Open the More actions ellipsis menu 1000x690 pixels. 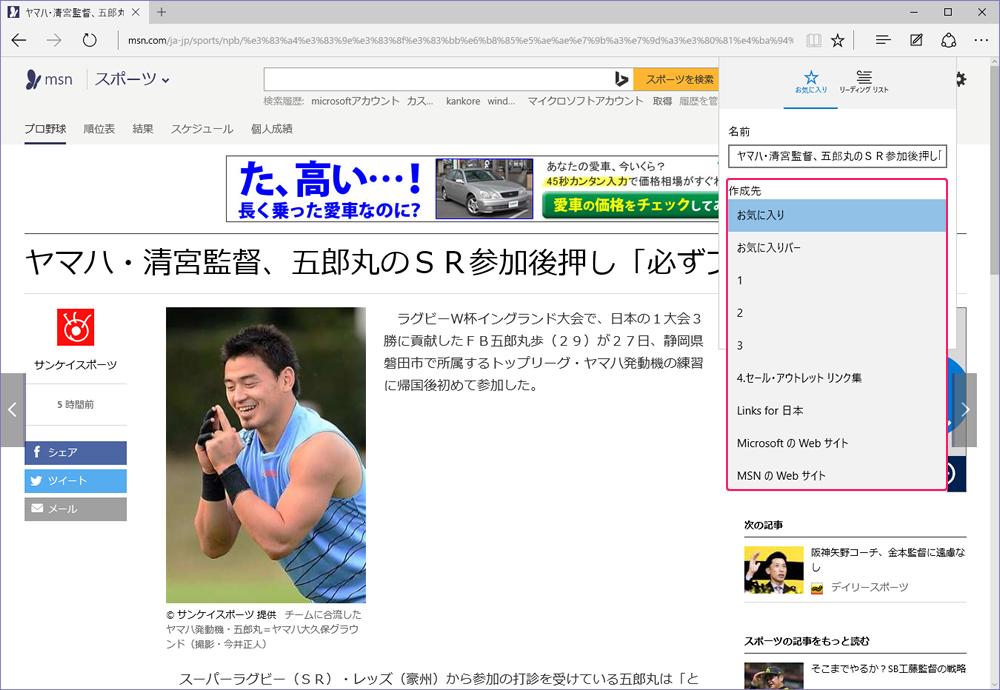point(981,40)
